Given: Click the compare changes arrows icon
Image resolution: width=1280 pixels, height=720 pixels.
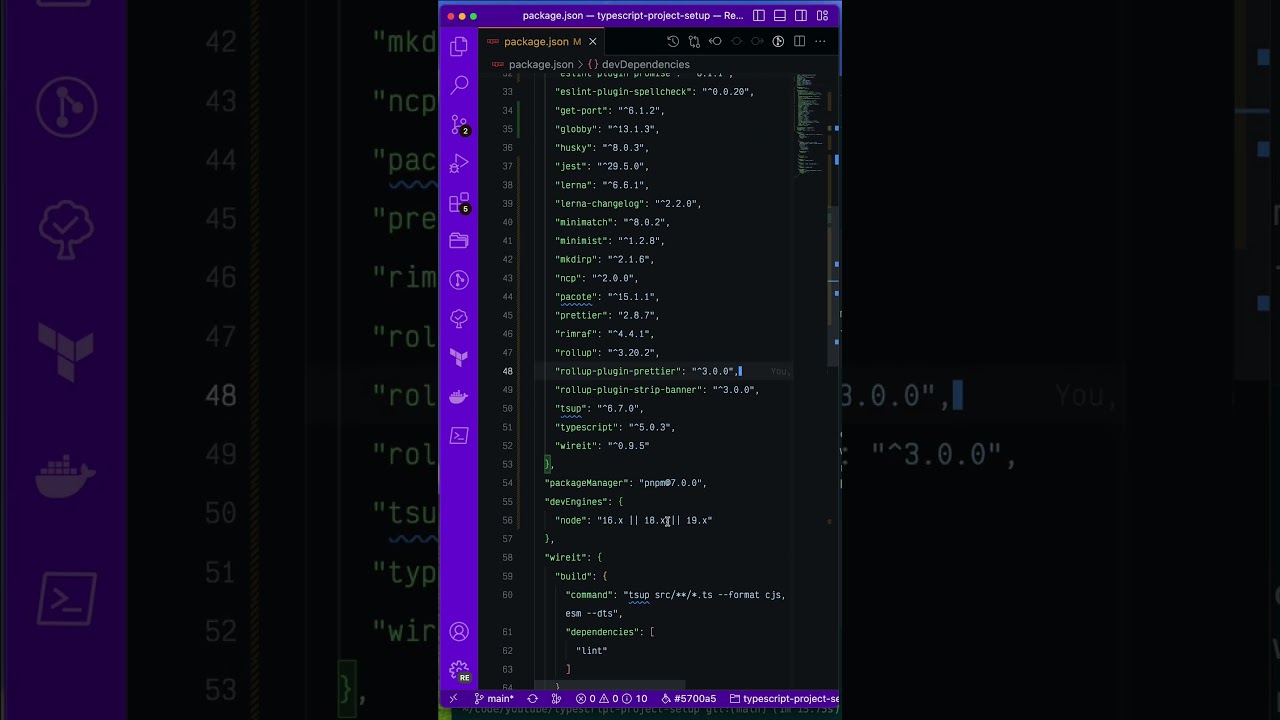Looking at the screenshot, I should (694, 41).
